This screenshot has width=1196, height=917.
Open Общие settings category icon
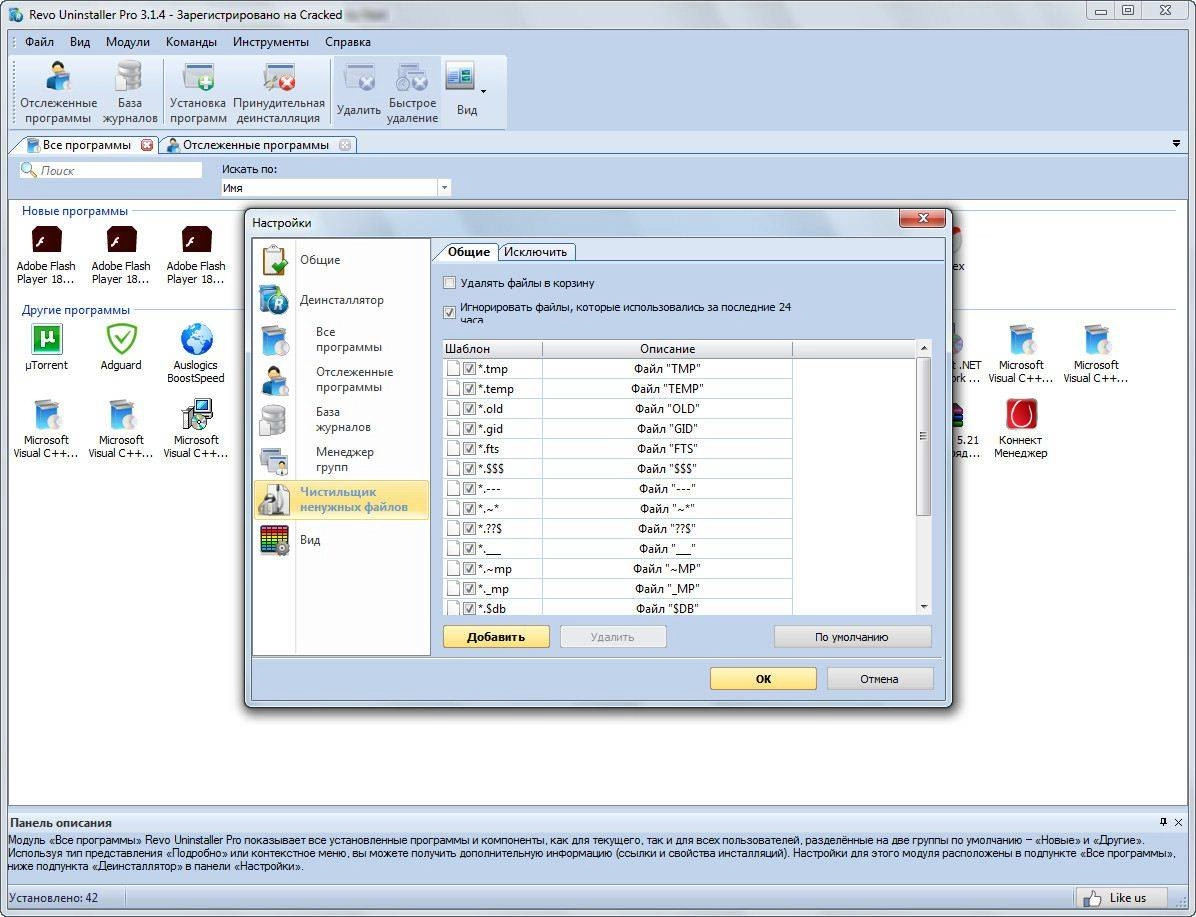(x=274, y=260)
